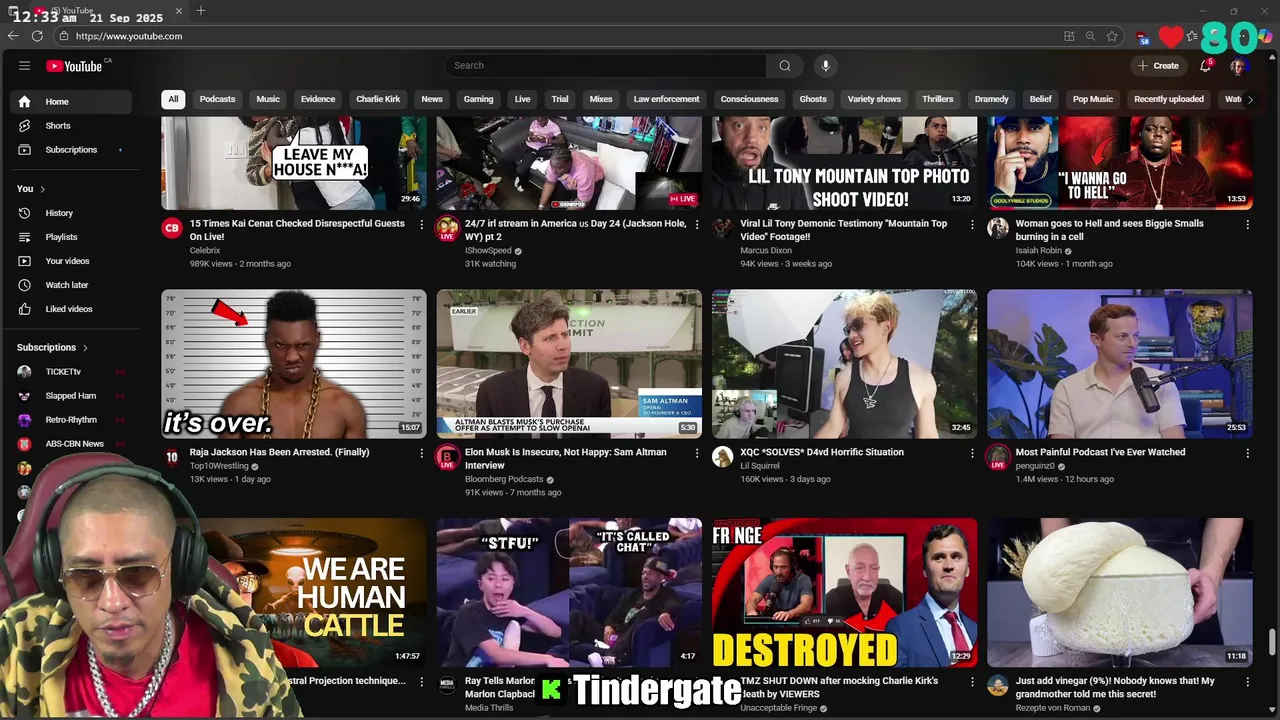1280x720 pixels.
Task: Open options for Just add vinegar video
Action: (x=1247, y=682)
